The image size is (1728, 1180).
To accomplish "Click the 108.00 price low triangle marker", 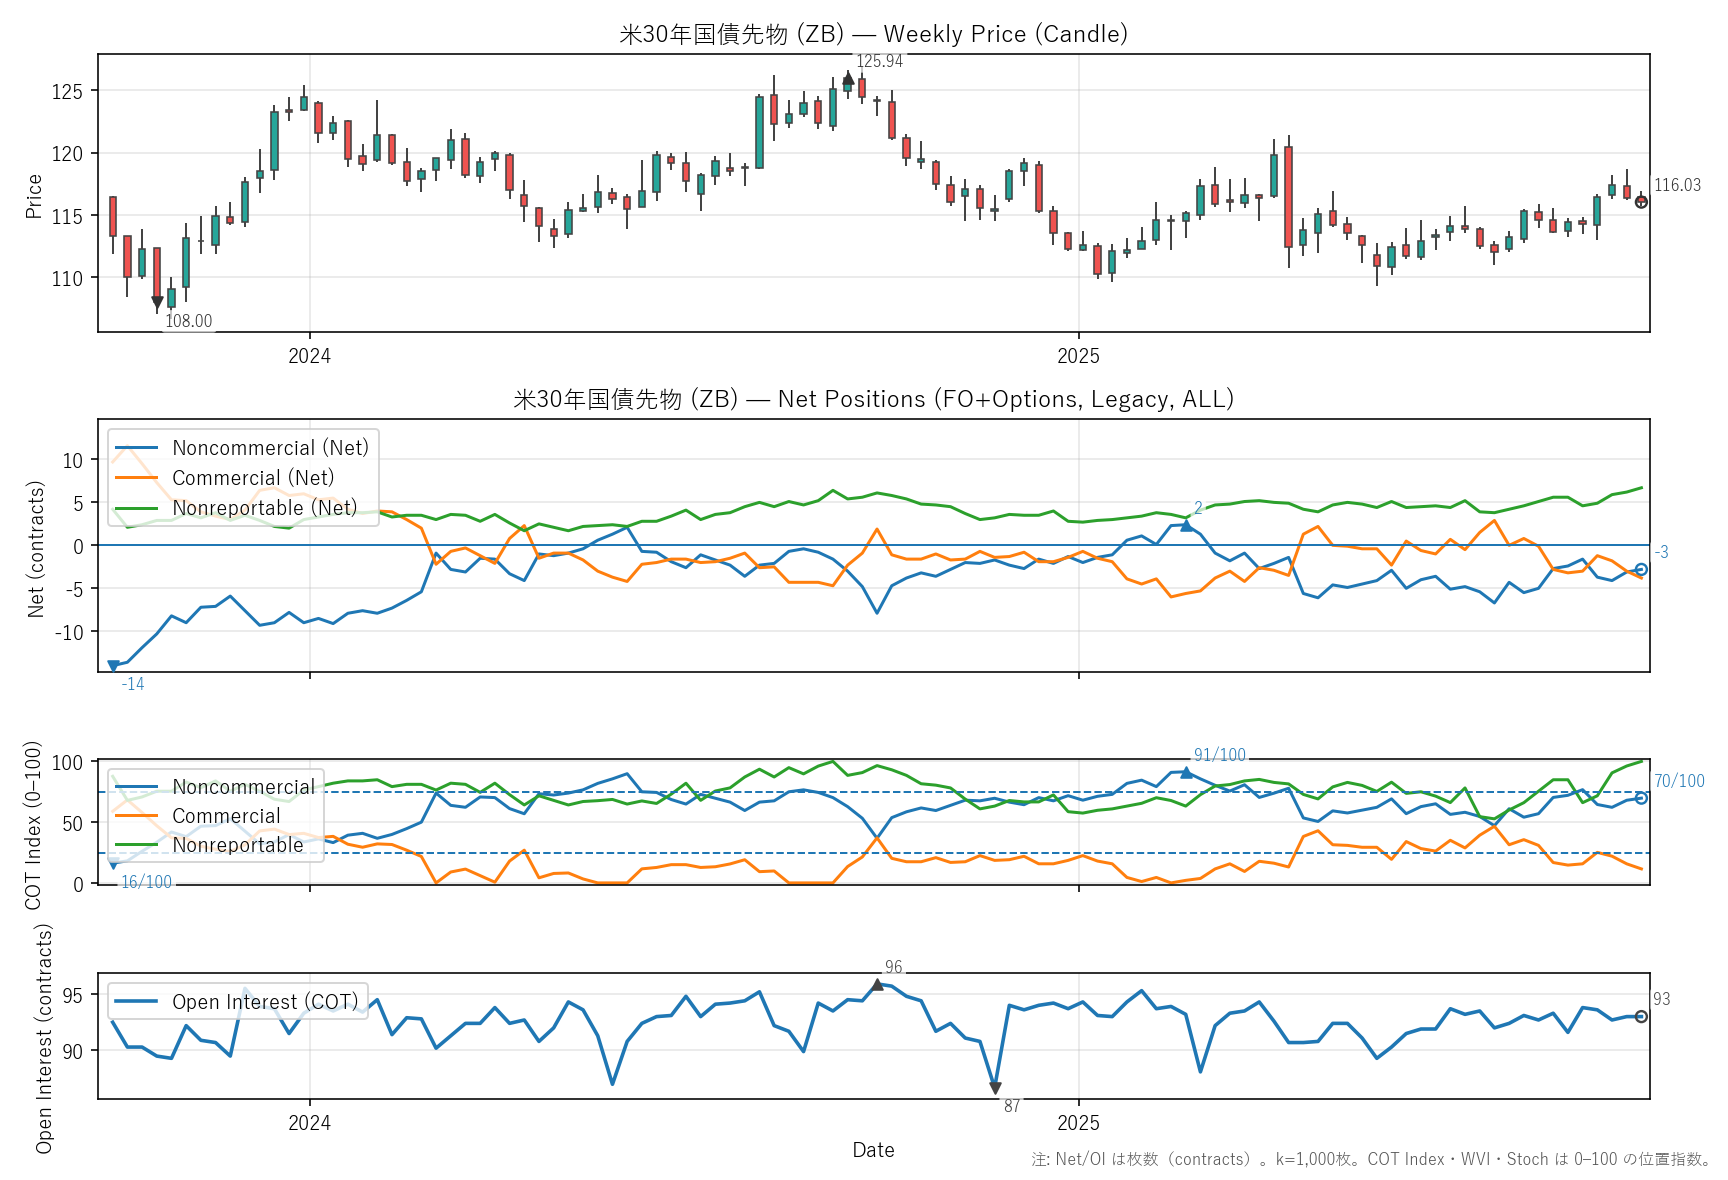I will [157, 302].
